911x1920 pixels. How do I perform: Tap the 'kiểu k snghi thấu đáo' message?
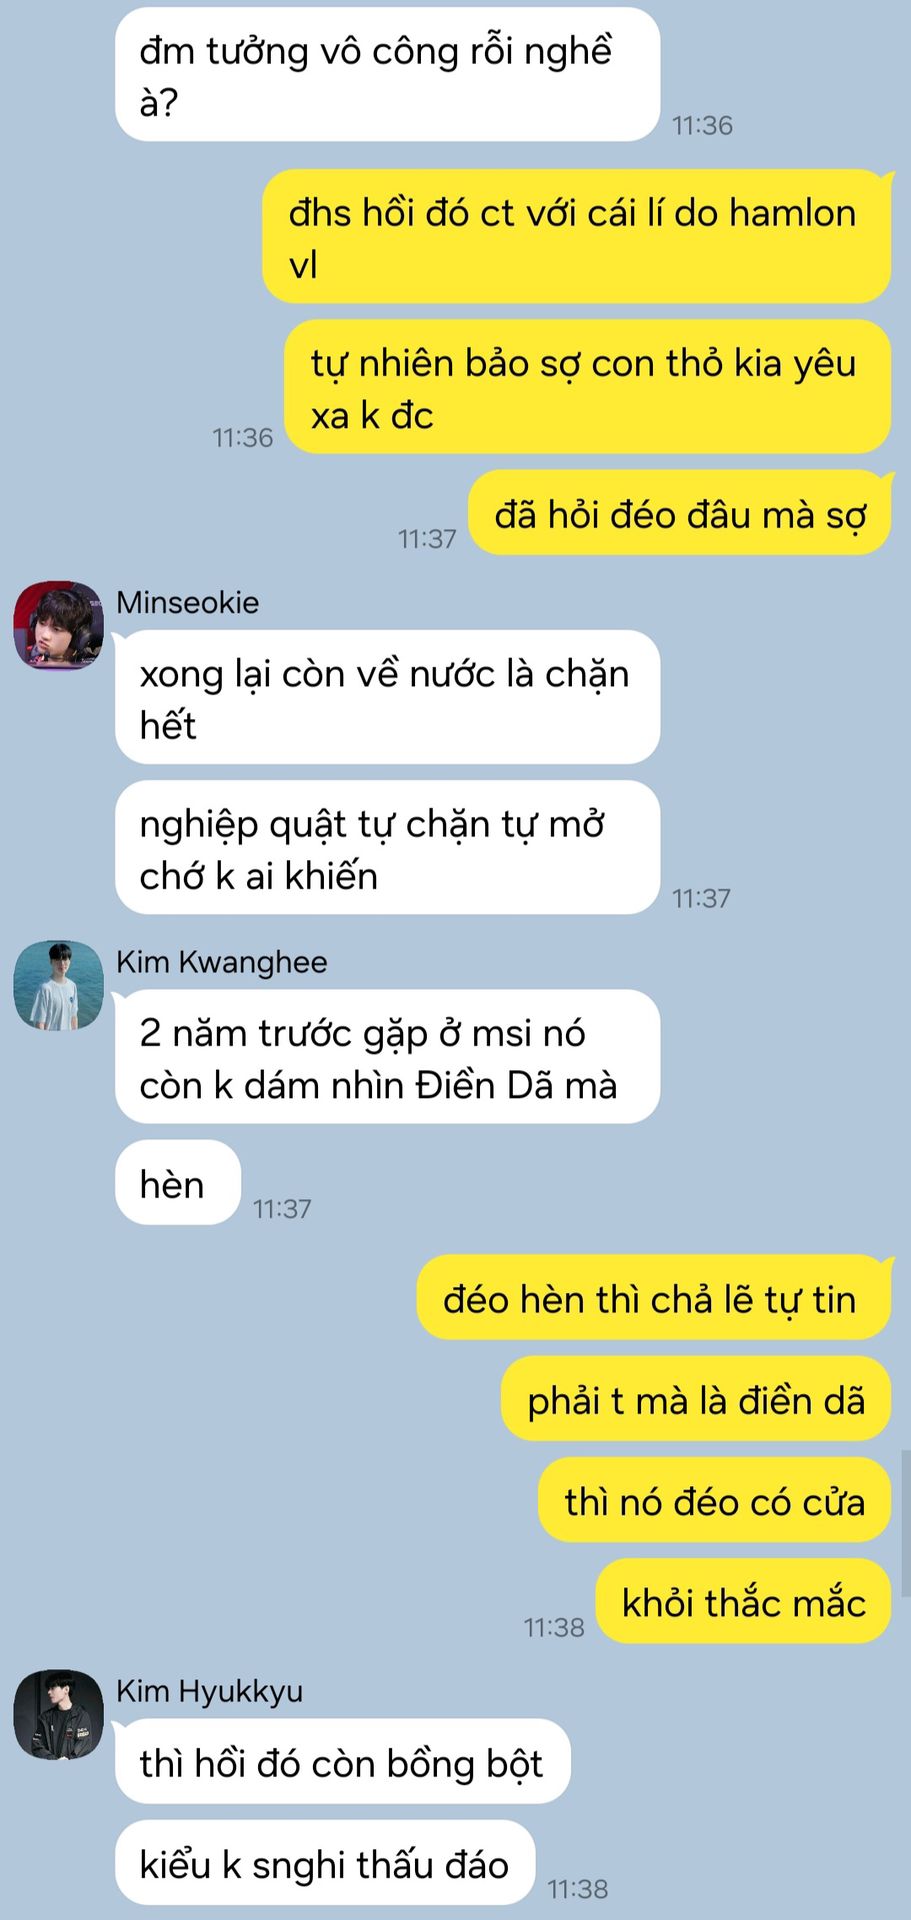(x=325, y=1862)
